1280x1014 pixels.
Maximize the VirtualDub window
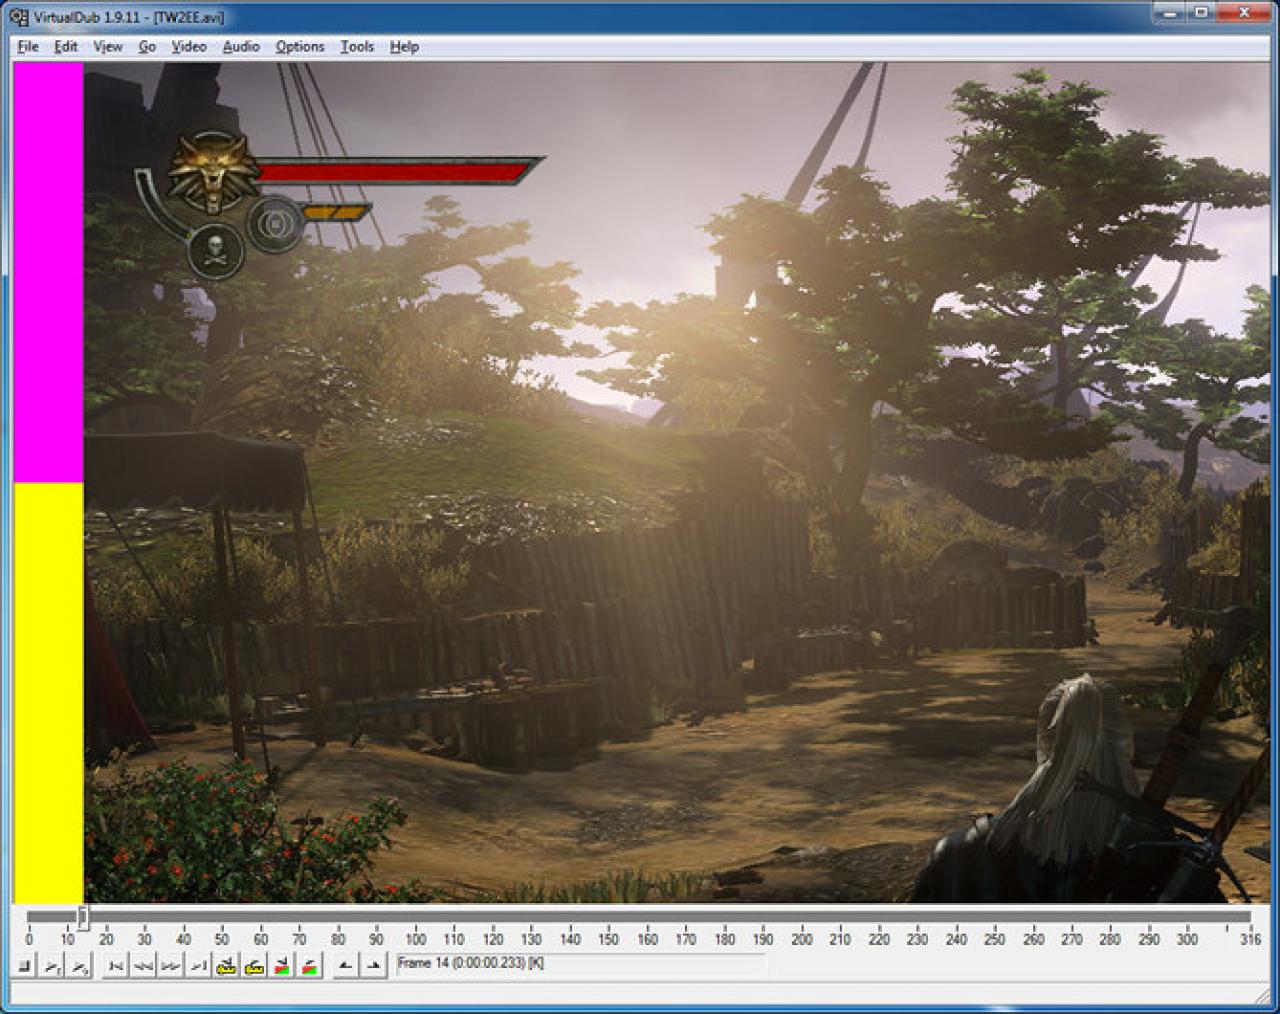(1201, 12)
